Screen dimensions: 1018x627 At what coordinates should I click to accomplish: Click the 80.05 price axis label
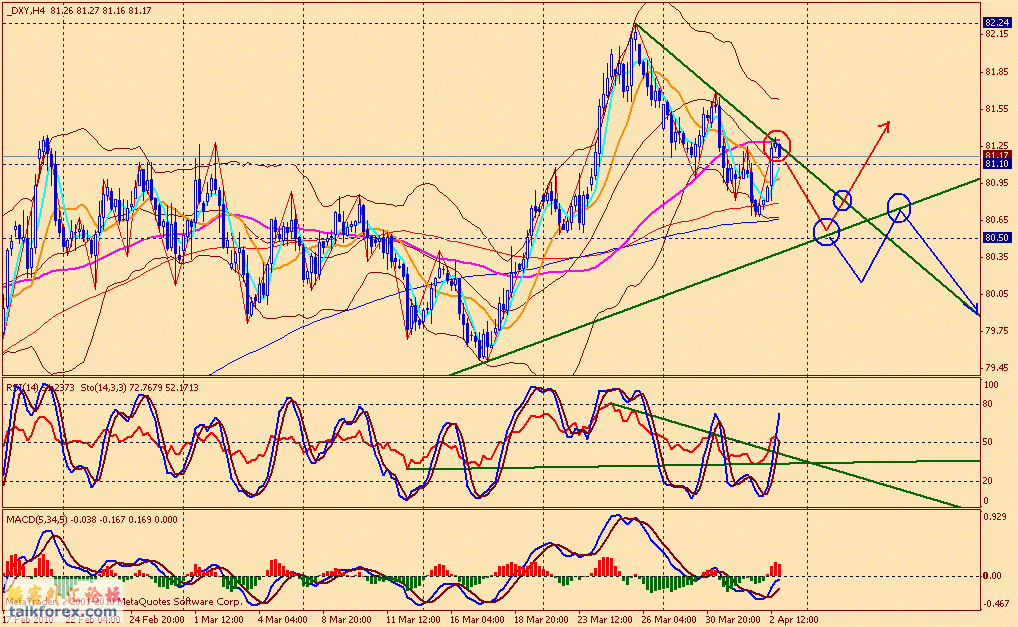[997, 294]
